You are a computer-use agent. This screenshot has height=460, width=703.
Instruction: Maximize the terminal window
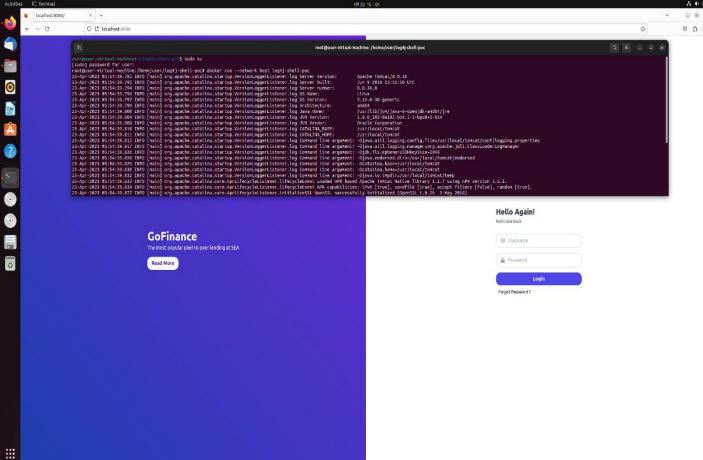click(x=651, y=48)
